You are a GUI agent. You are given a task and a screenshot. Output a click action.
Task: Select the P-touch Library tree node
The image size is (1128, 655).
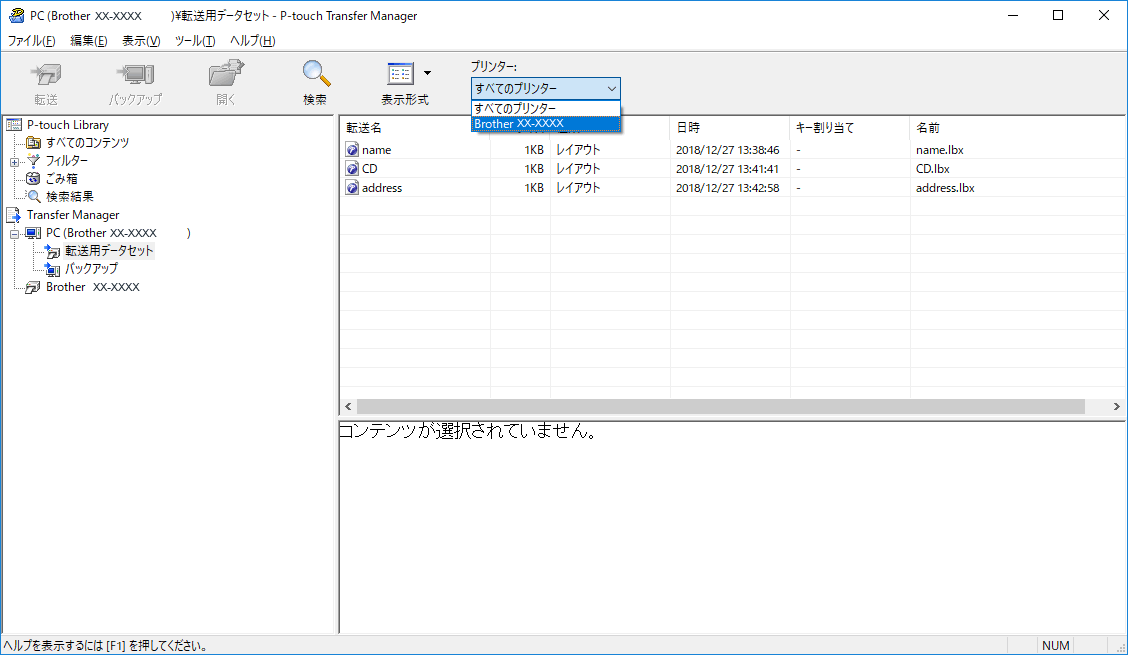pyautogui.click(x=68, y=125)
